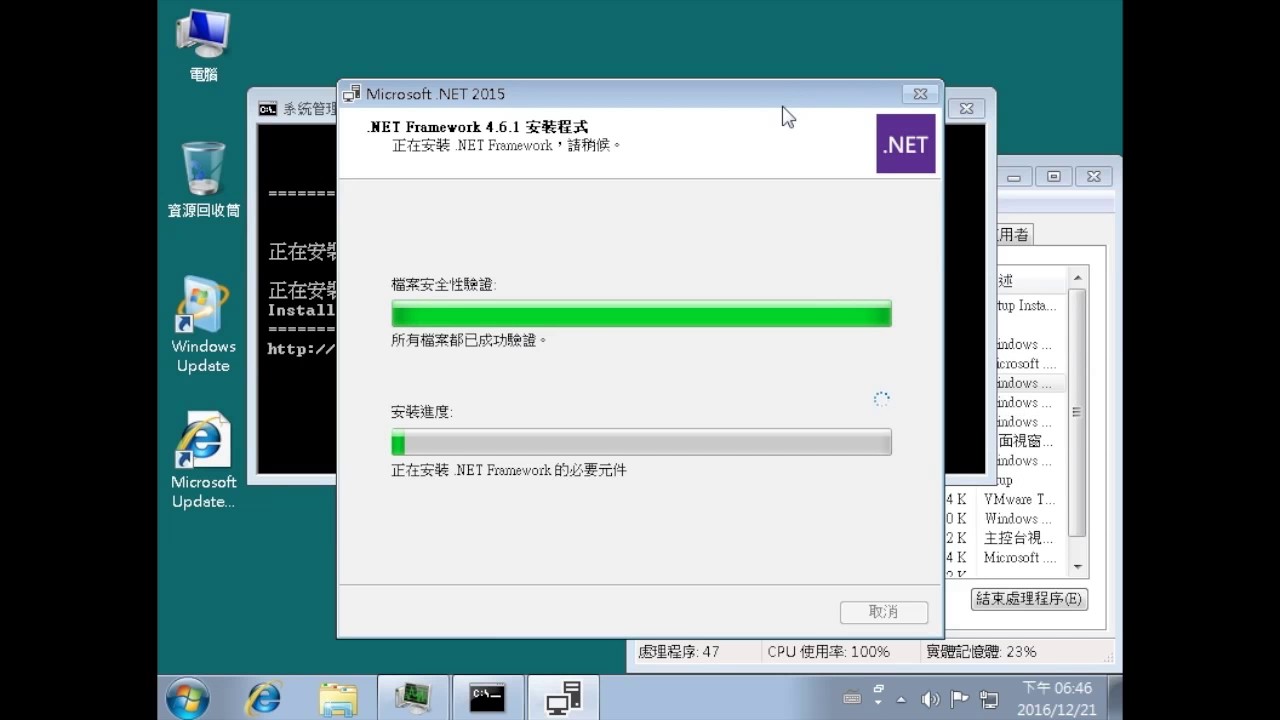
Task: Open the network tray icon
Action: tap(989, 699)
